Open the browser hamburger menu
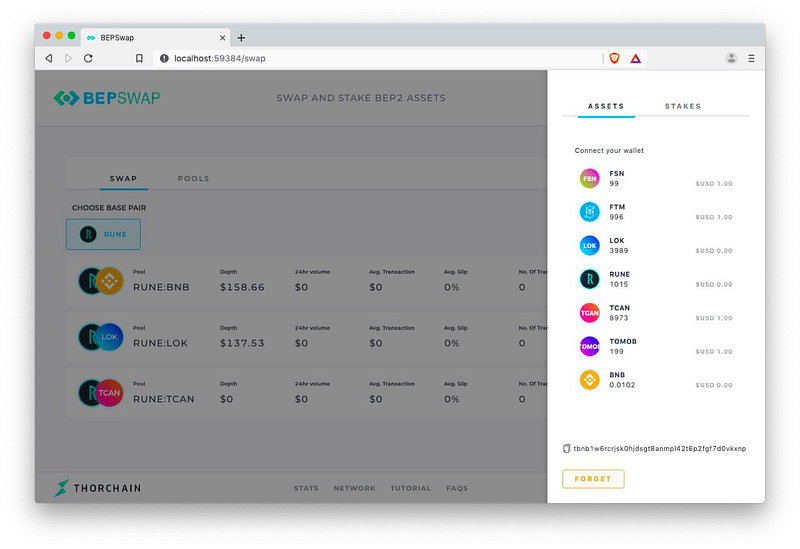Viewport: 800px width, 549px height. coord(751,58)
